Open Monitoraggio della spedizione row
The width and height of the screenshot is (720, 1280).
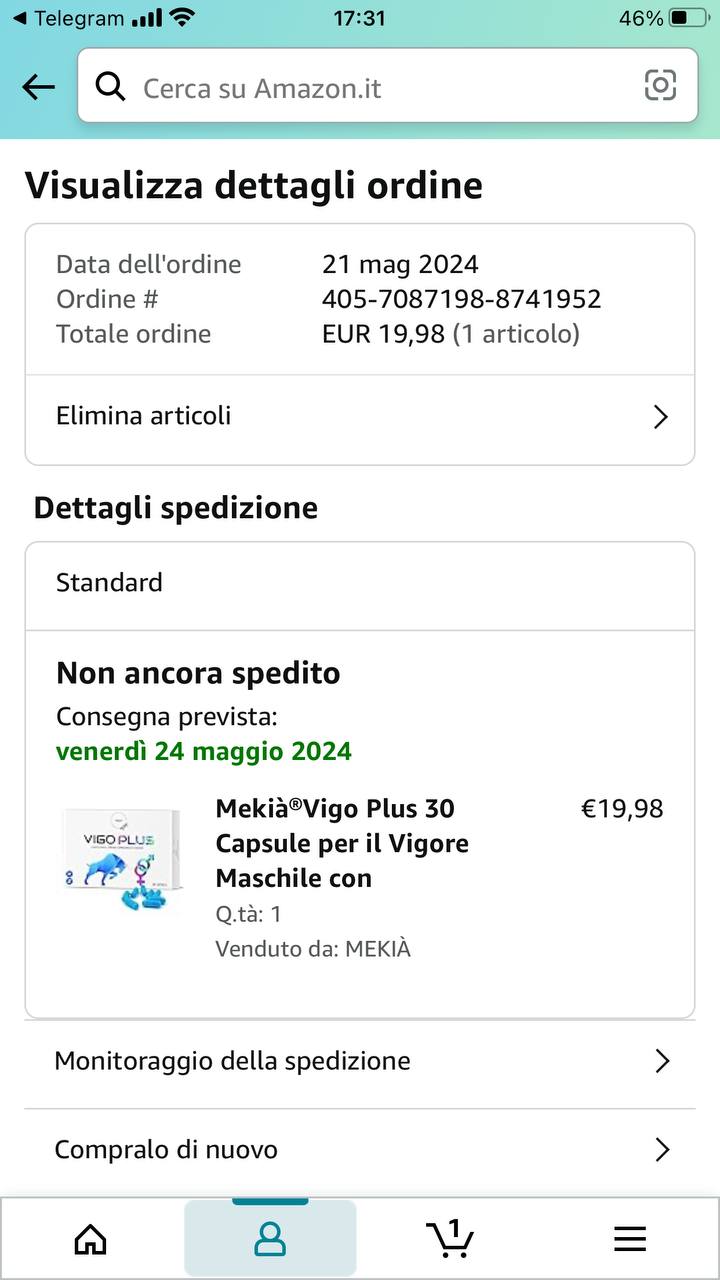pyautogui.click(x=232, y=1061)
